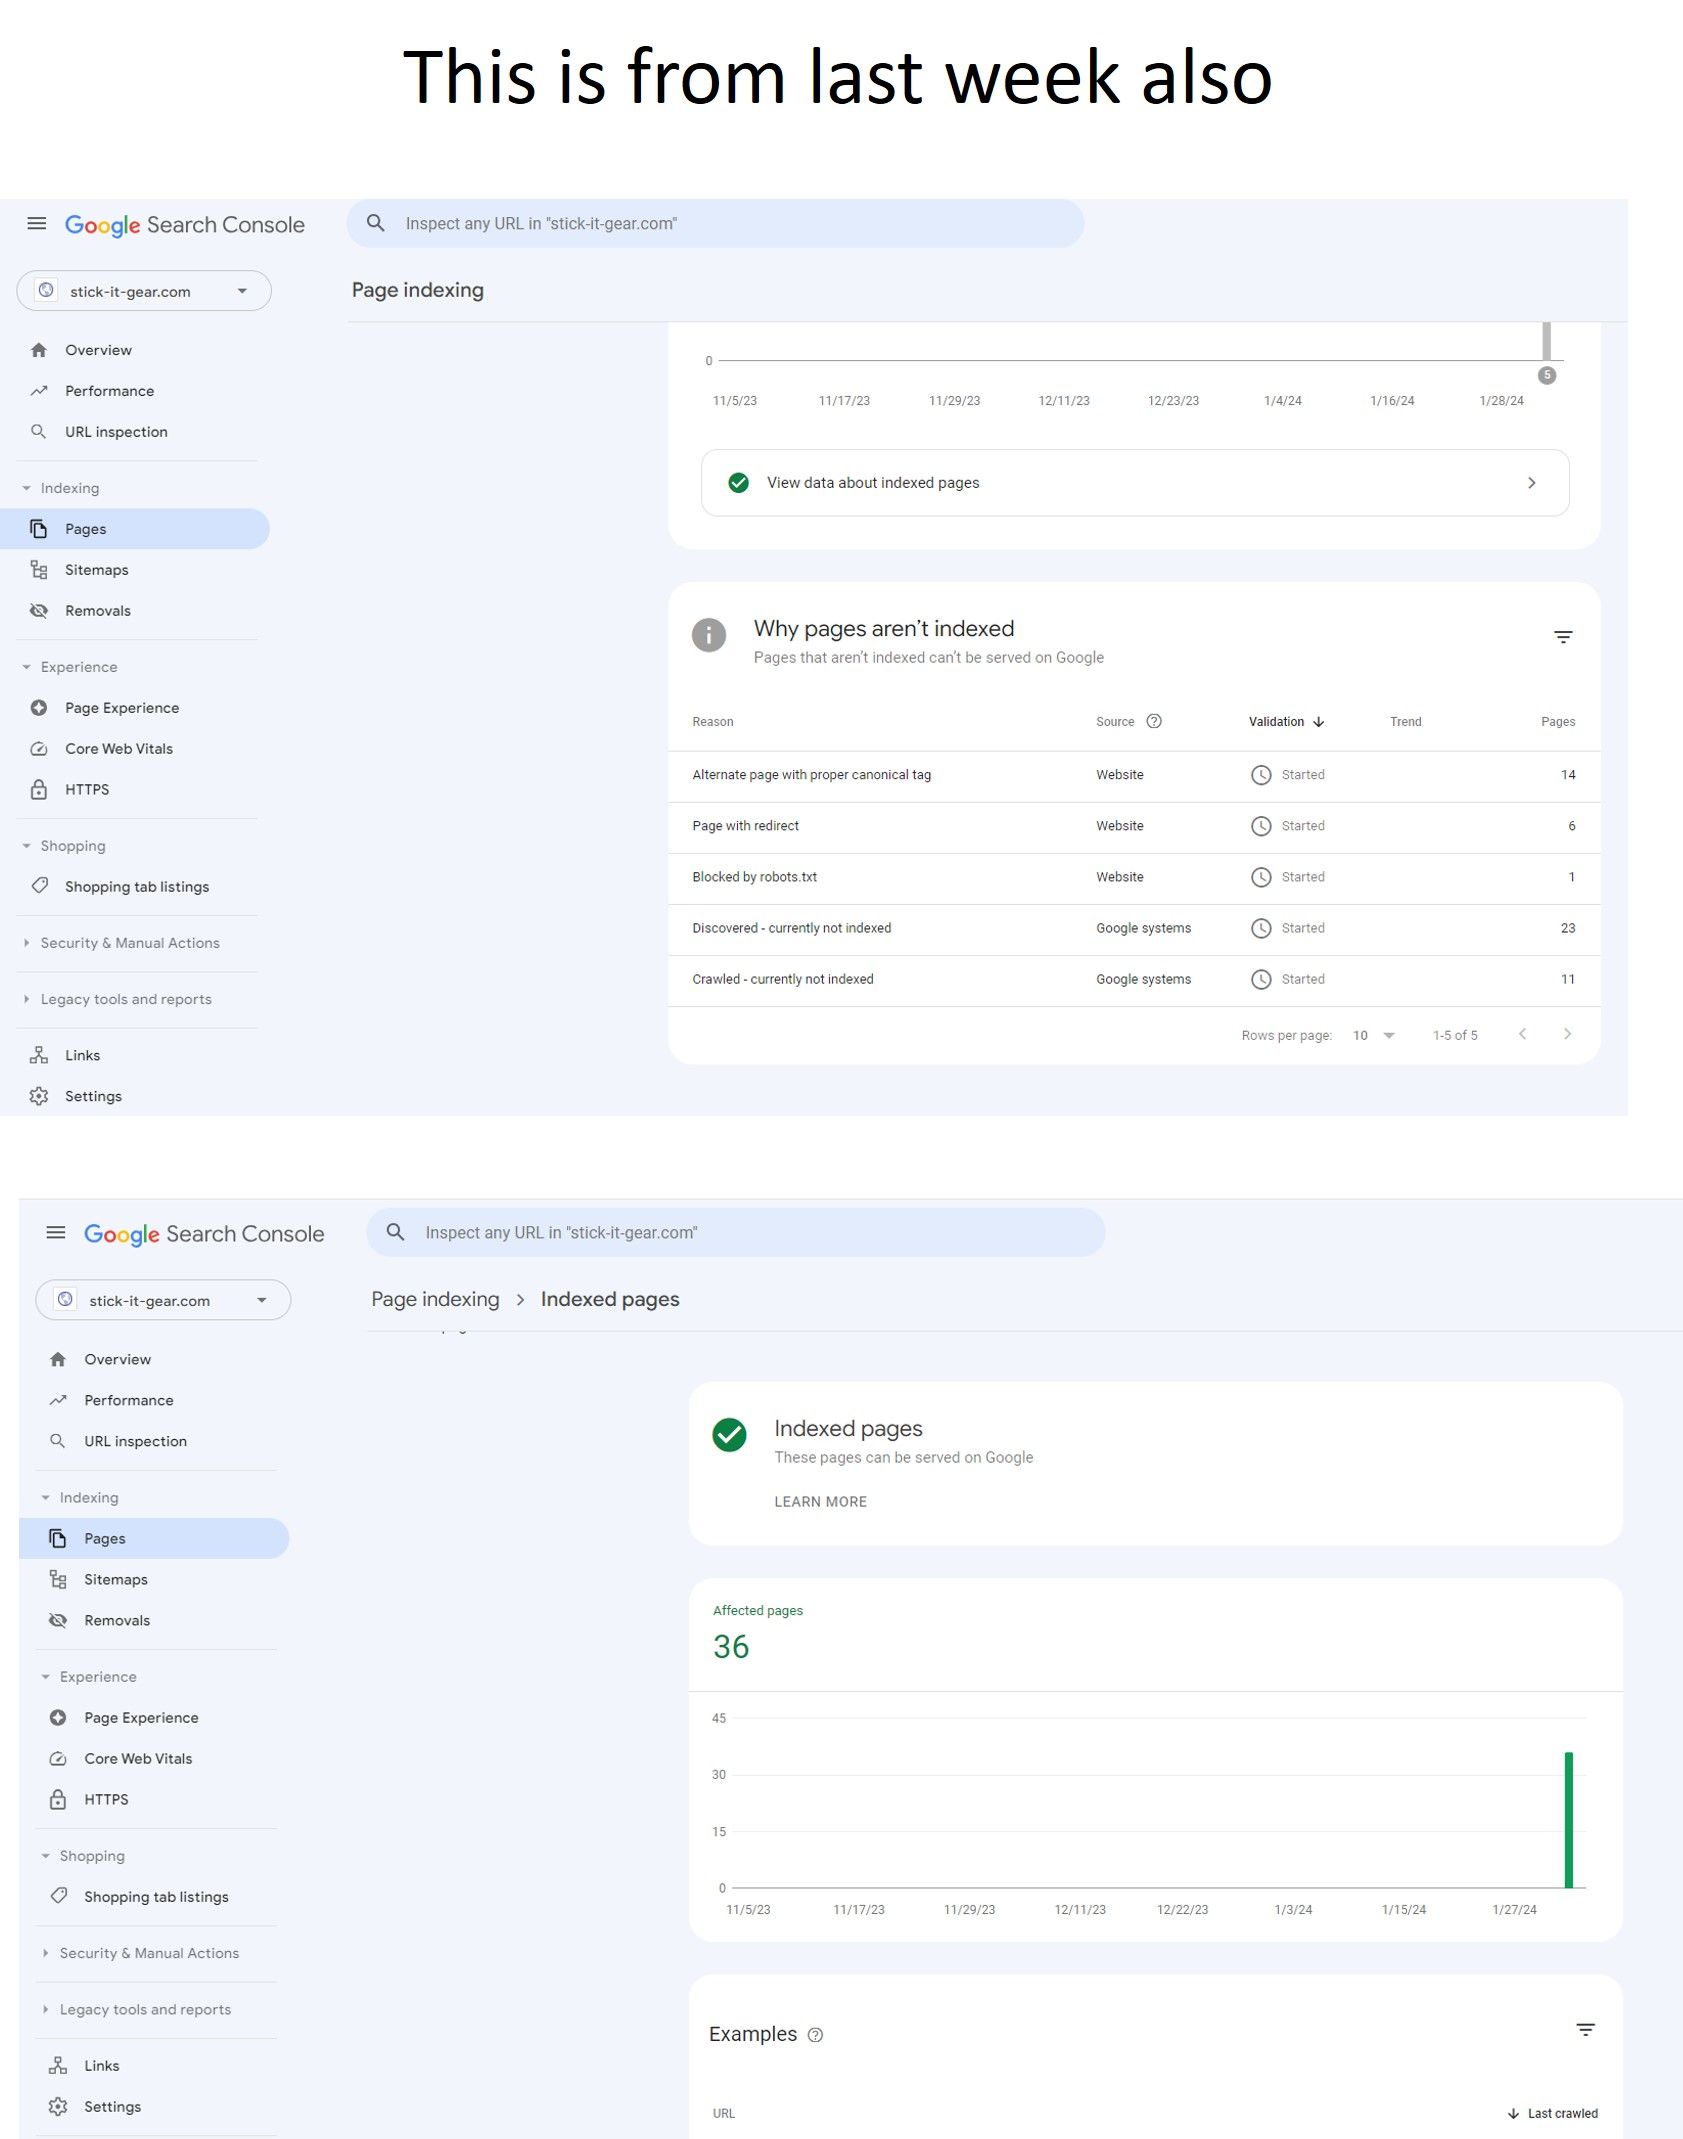Select the Affected pages 36 metric
Screen dimensions: 1683x2139
731,1646
